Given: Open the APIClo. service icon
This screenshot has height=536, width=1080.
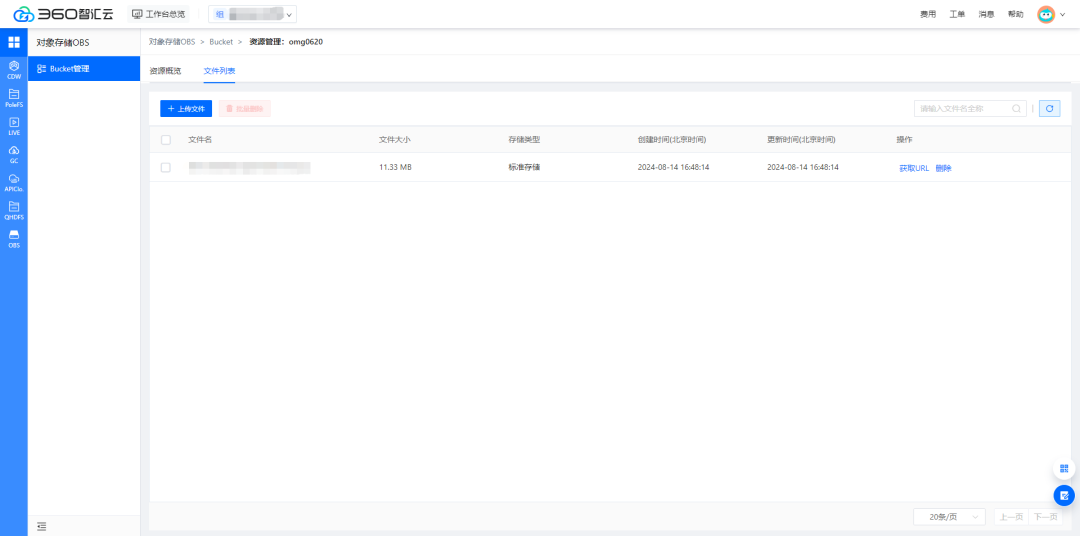Looking at the screenshot, I should 14,183.
